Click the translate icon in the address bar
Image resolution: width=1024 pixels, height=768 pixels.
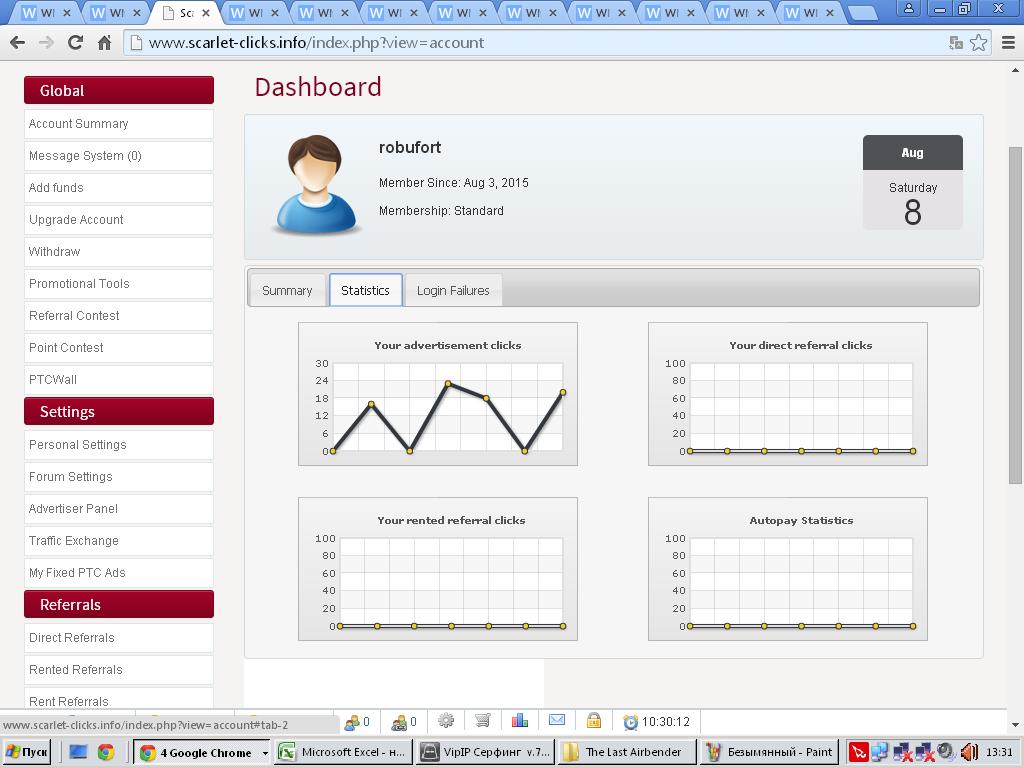[x=956, y=43]
